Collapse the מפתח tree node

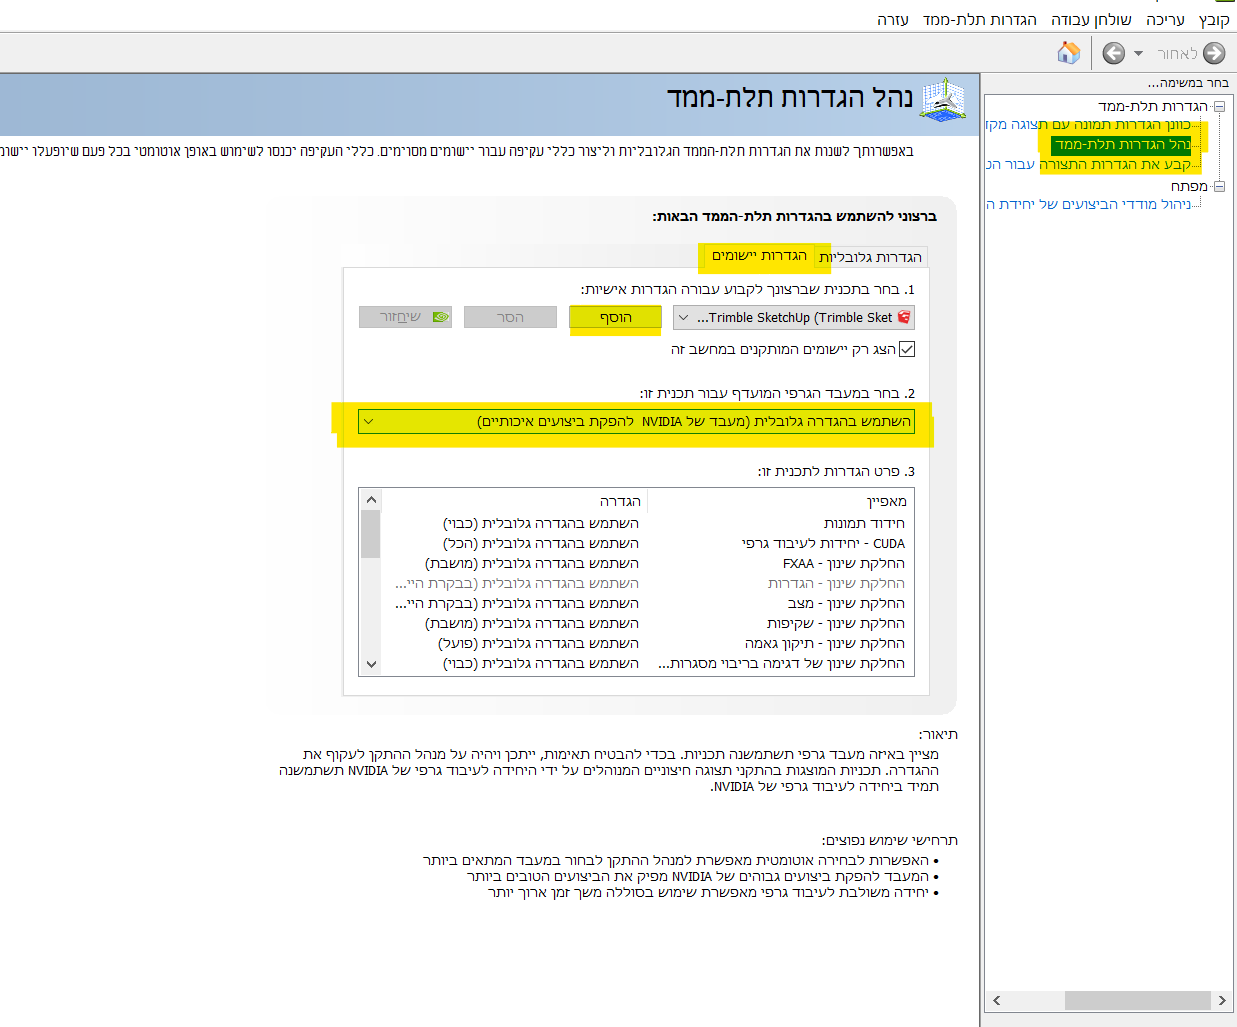coord(1219,186)
